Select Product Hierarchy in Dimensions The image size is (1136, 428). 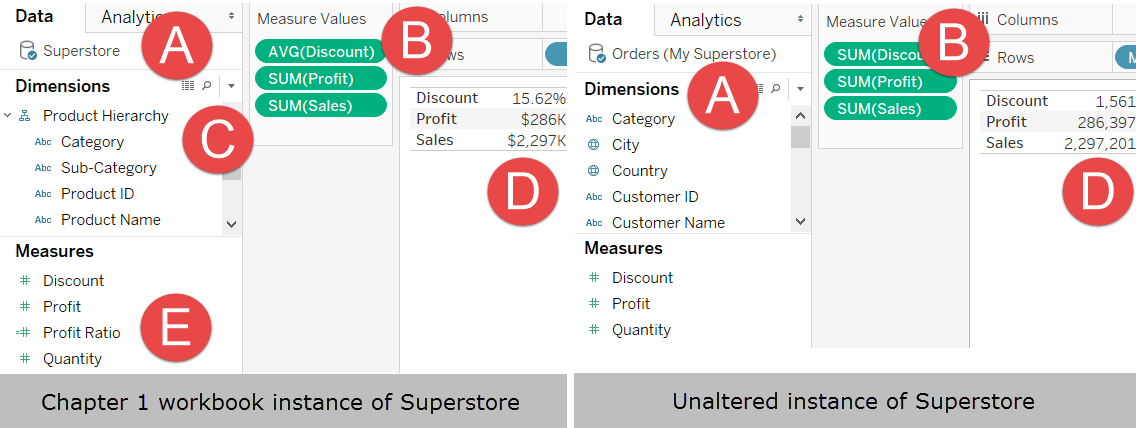(x=105, y=116)
